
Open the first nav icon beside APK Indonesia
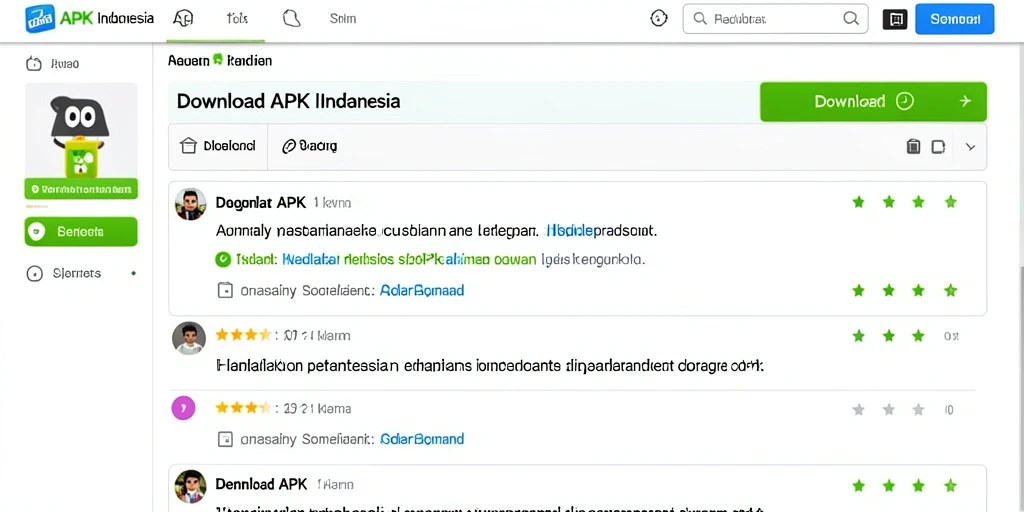coord(183,18)
